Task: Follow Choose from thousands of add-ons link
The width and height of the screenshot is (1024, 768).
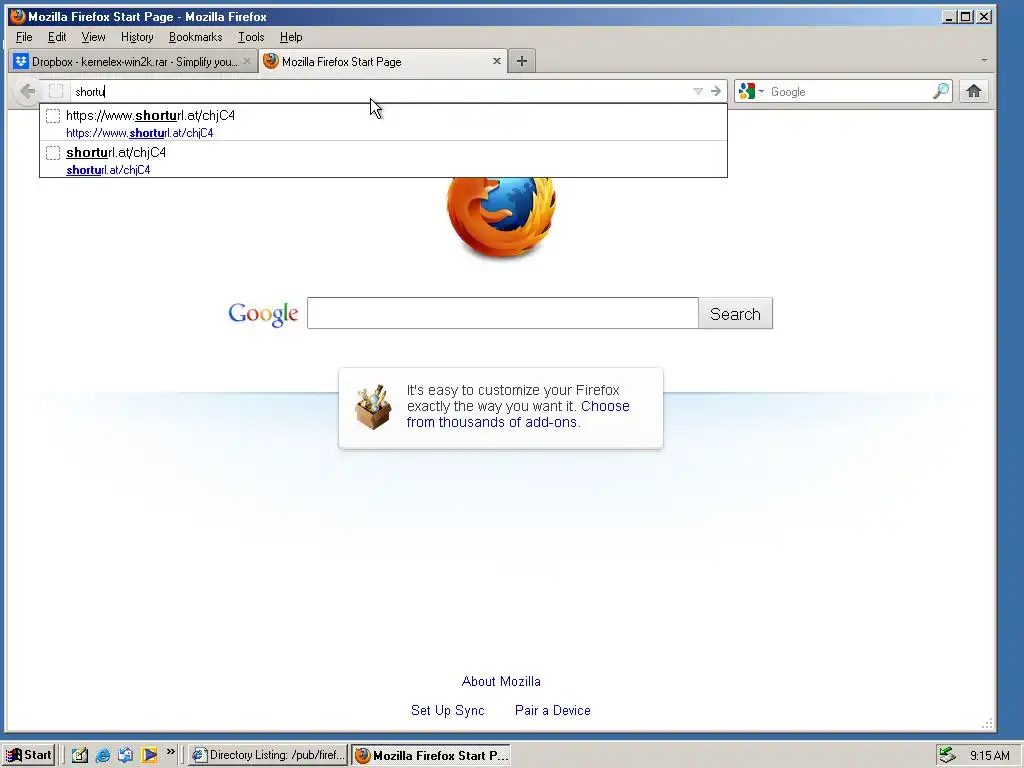Action: (518, 414)
